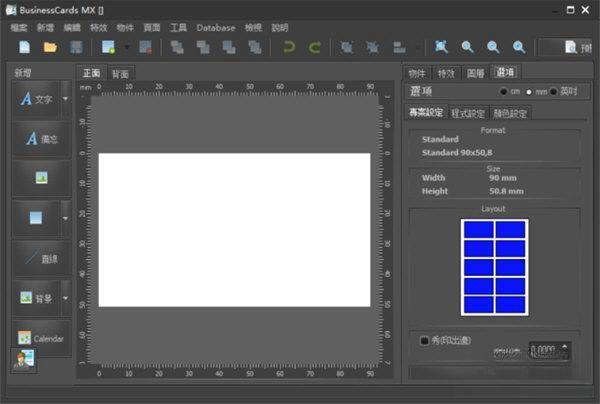Select the line drawing tool

pos(41,257)
